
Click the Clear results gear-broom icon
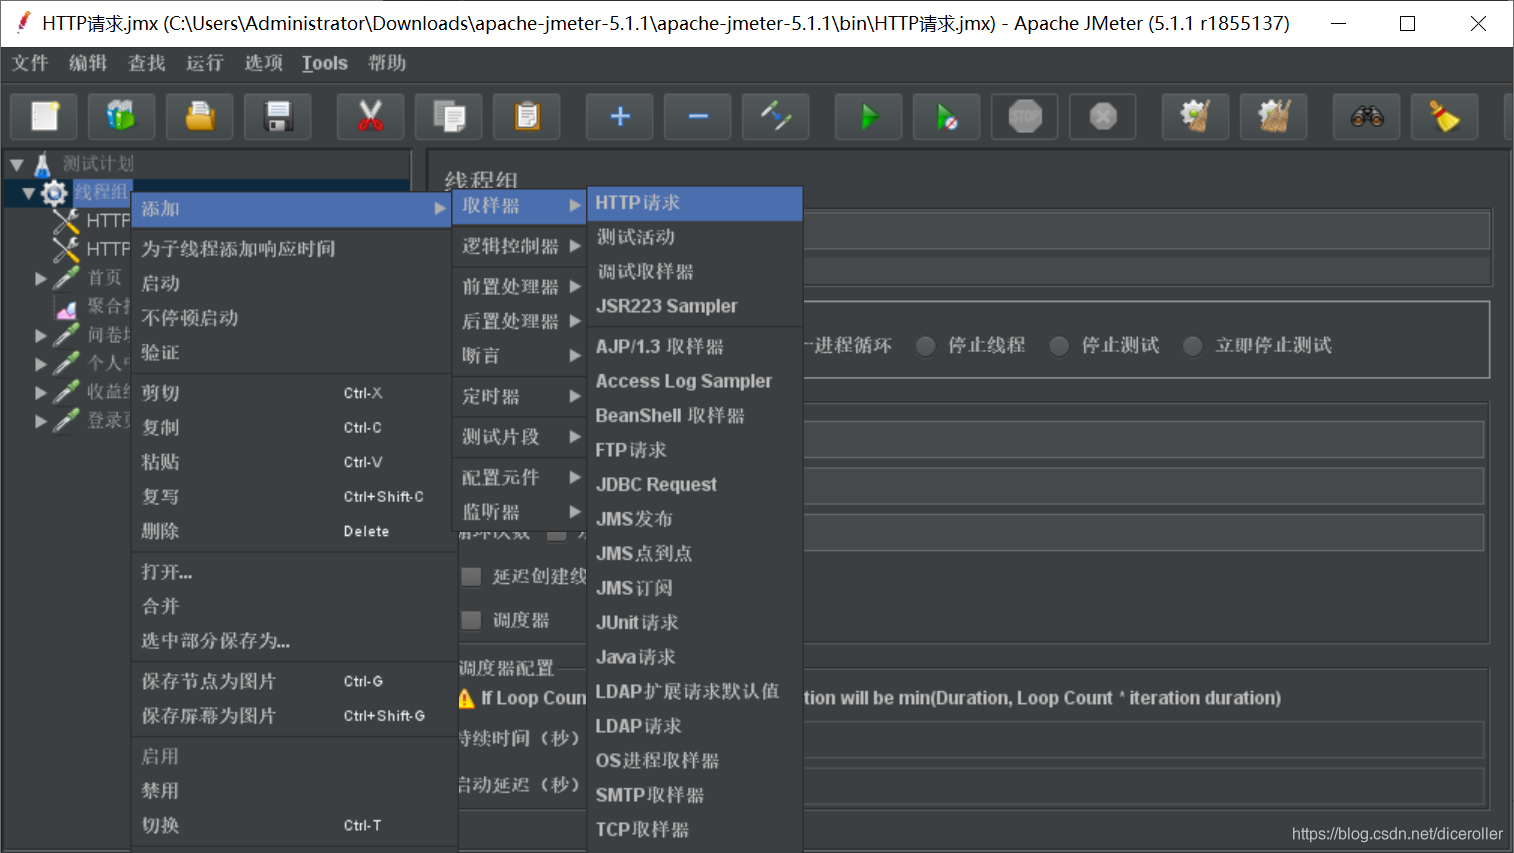(x=1196, y=116)
